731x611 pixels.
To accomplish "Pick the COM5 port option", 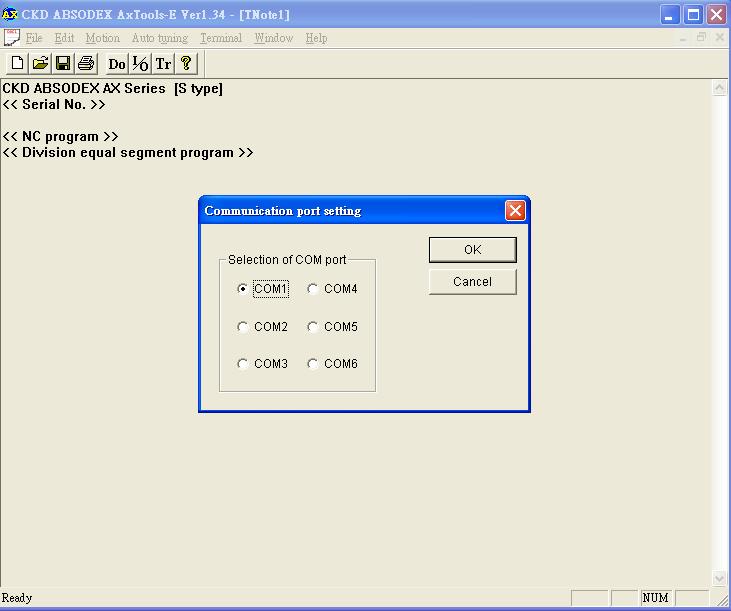I will 313,327.
